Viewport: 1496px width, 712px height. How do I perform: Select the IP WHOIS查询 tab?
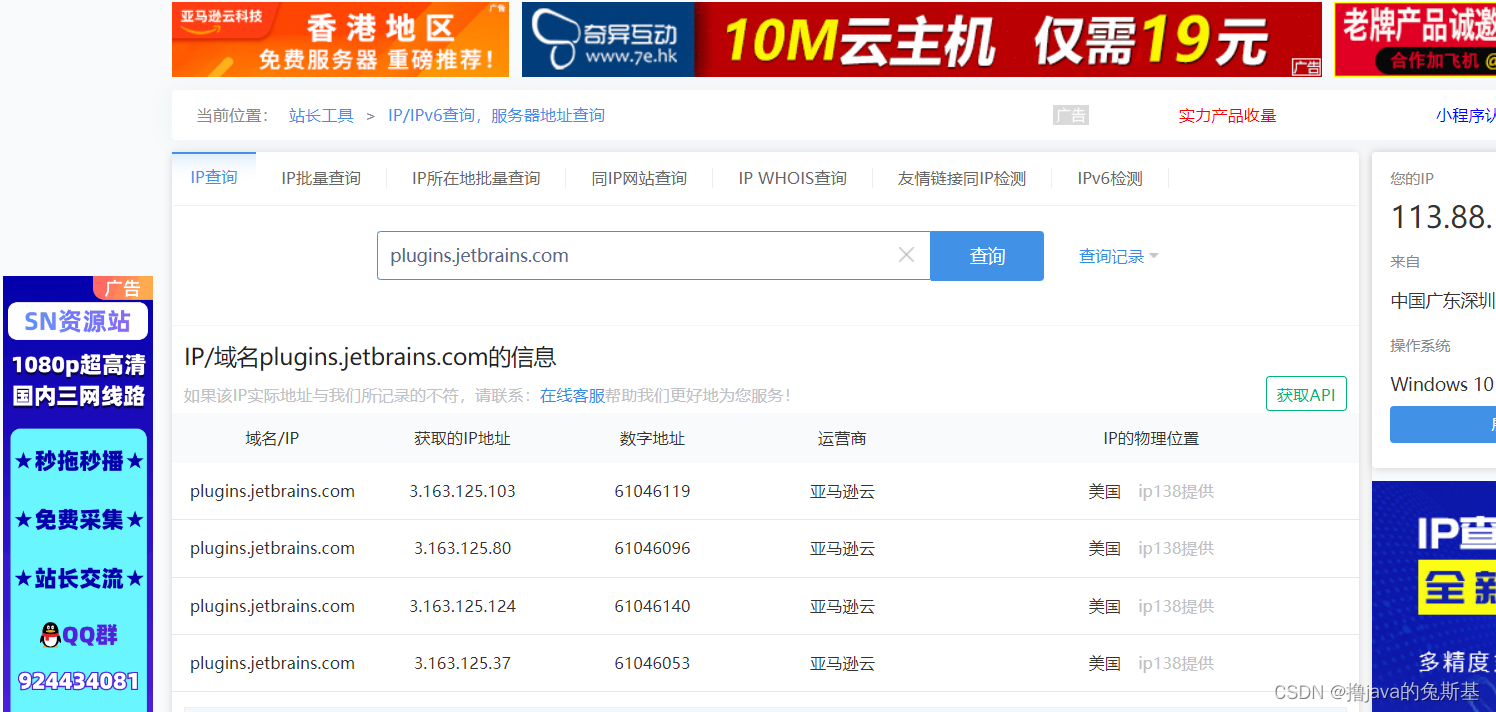tap(793, 179)
